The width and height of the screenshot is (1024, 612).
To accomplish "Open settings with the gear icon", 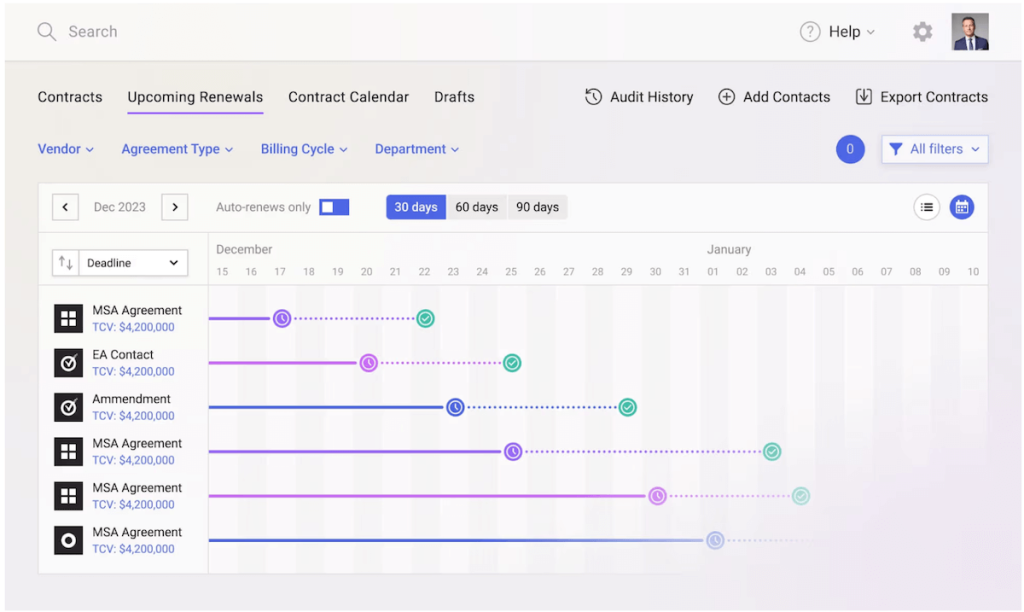I will (x=921, y=31).
